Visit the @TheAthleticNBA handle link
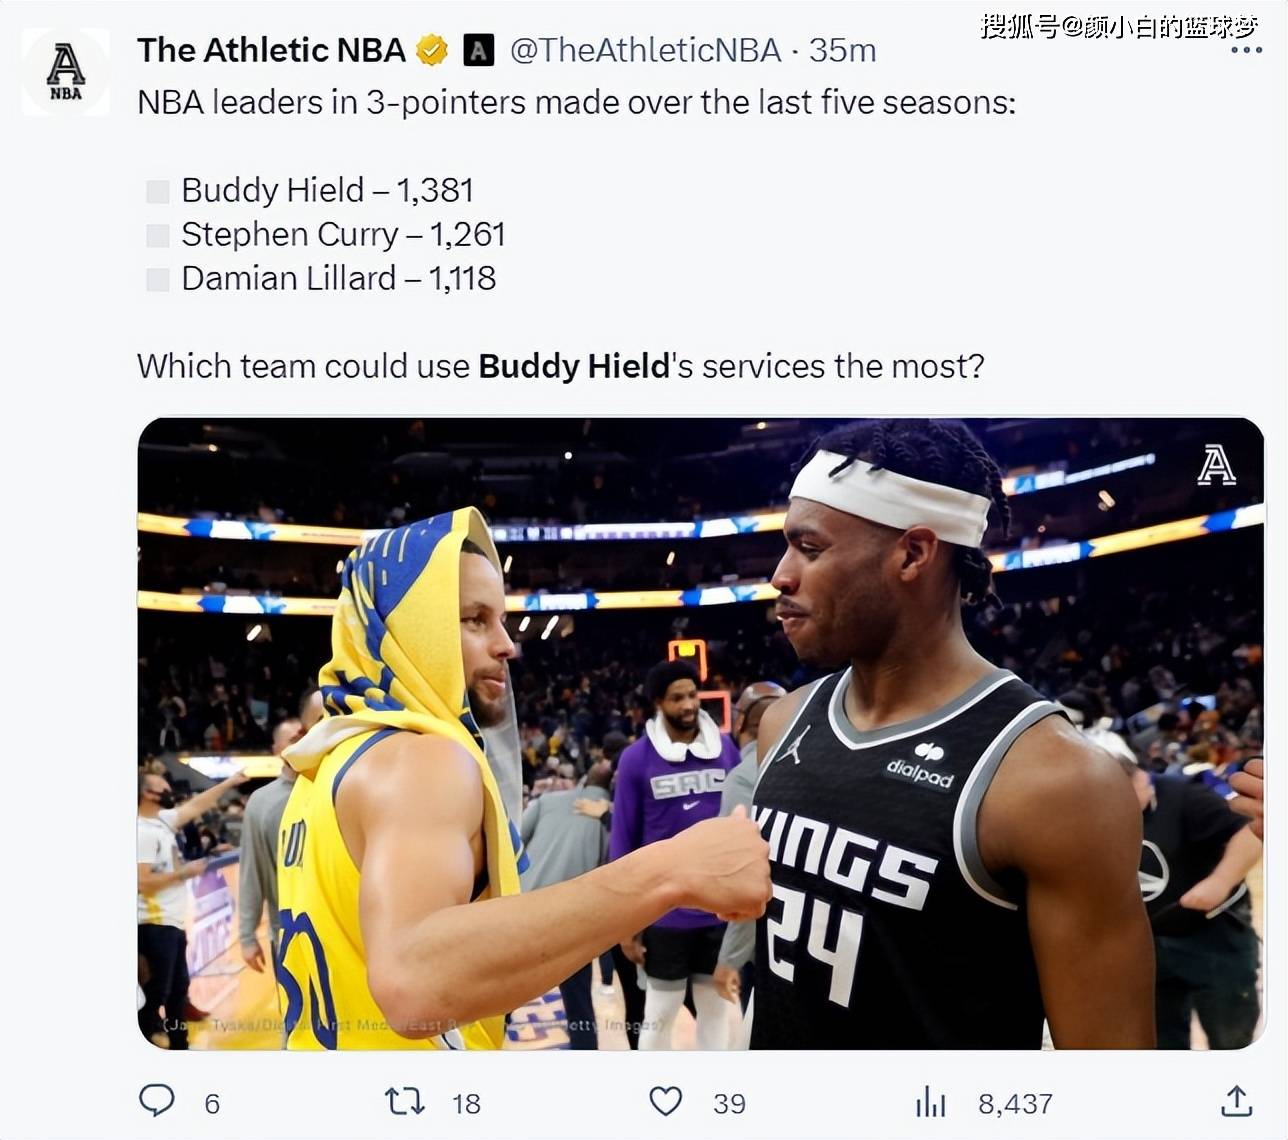Image resolution: width=1288 pixels, height=1140 pixels. coord(645,50)
